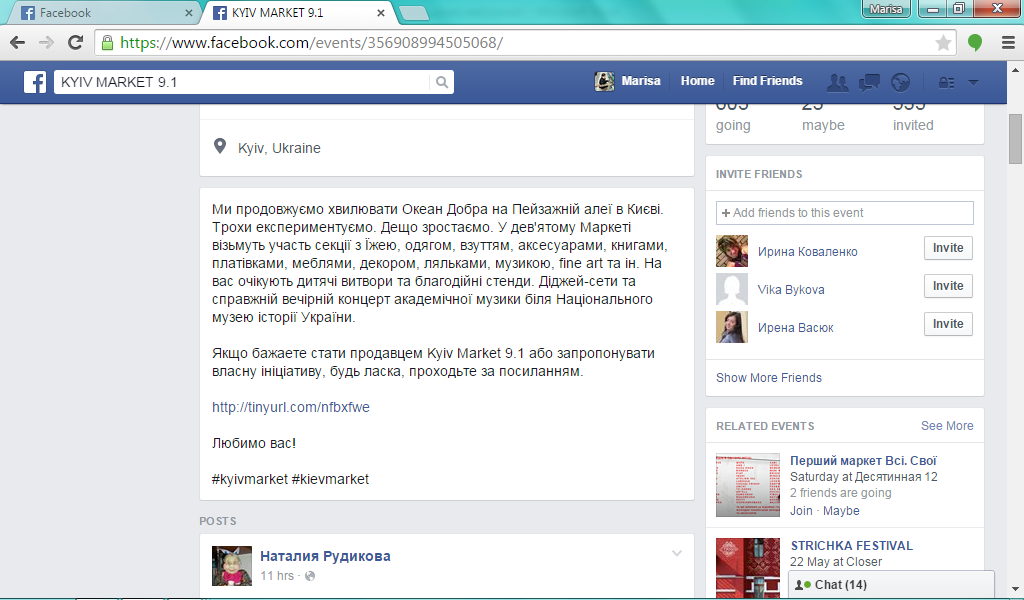
Task: Go to Home in the Facebook bar
Action: click(697, 81)
